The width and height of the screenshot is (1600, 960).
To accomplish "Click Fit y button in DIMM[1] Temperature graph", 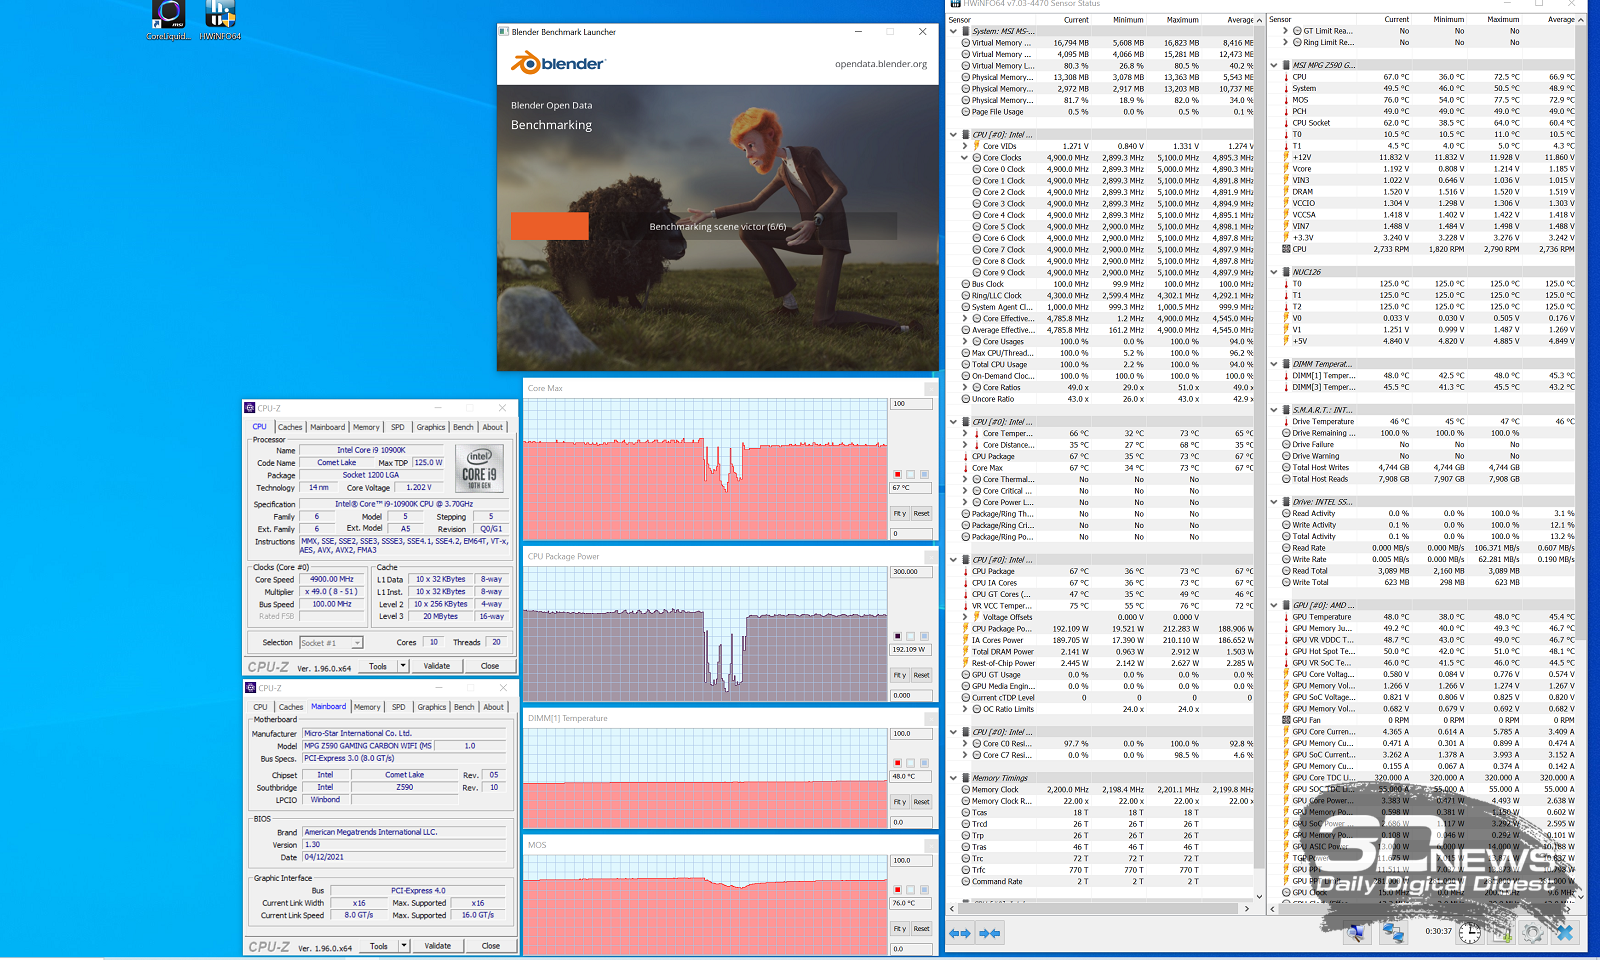I will tap(900, 802).
